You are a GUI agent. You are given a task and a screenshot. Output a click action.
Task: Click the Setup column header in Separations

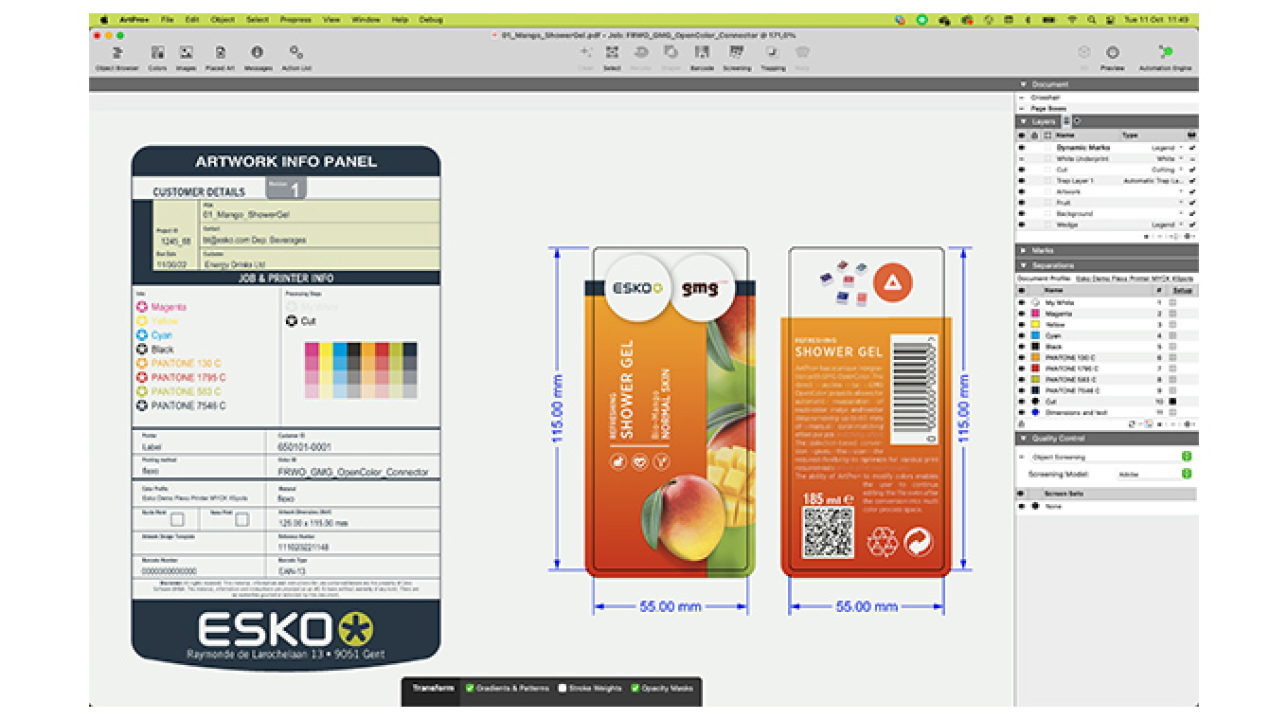tap(1182, 290)
